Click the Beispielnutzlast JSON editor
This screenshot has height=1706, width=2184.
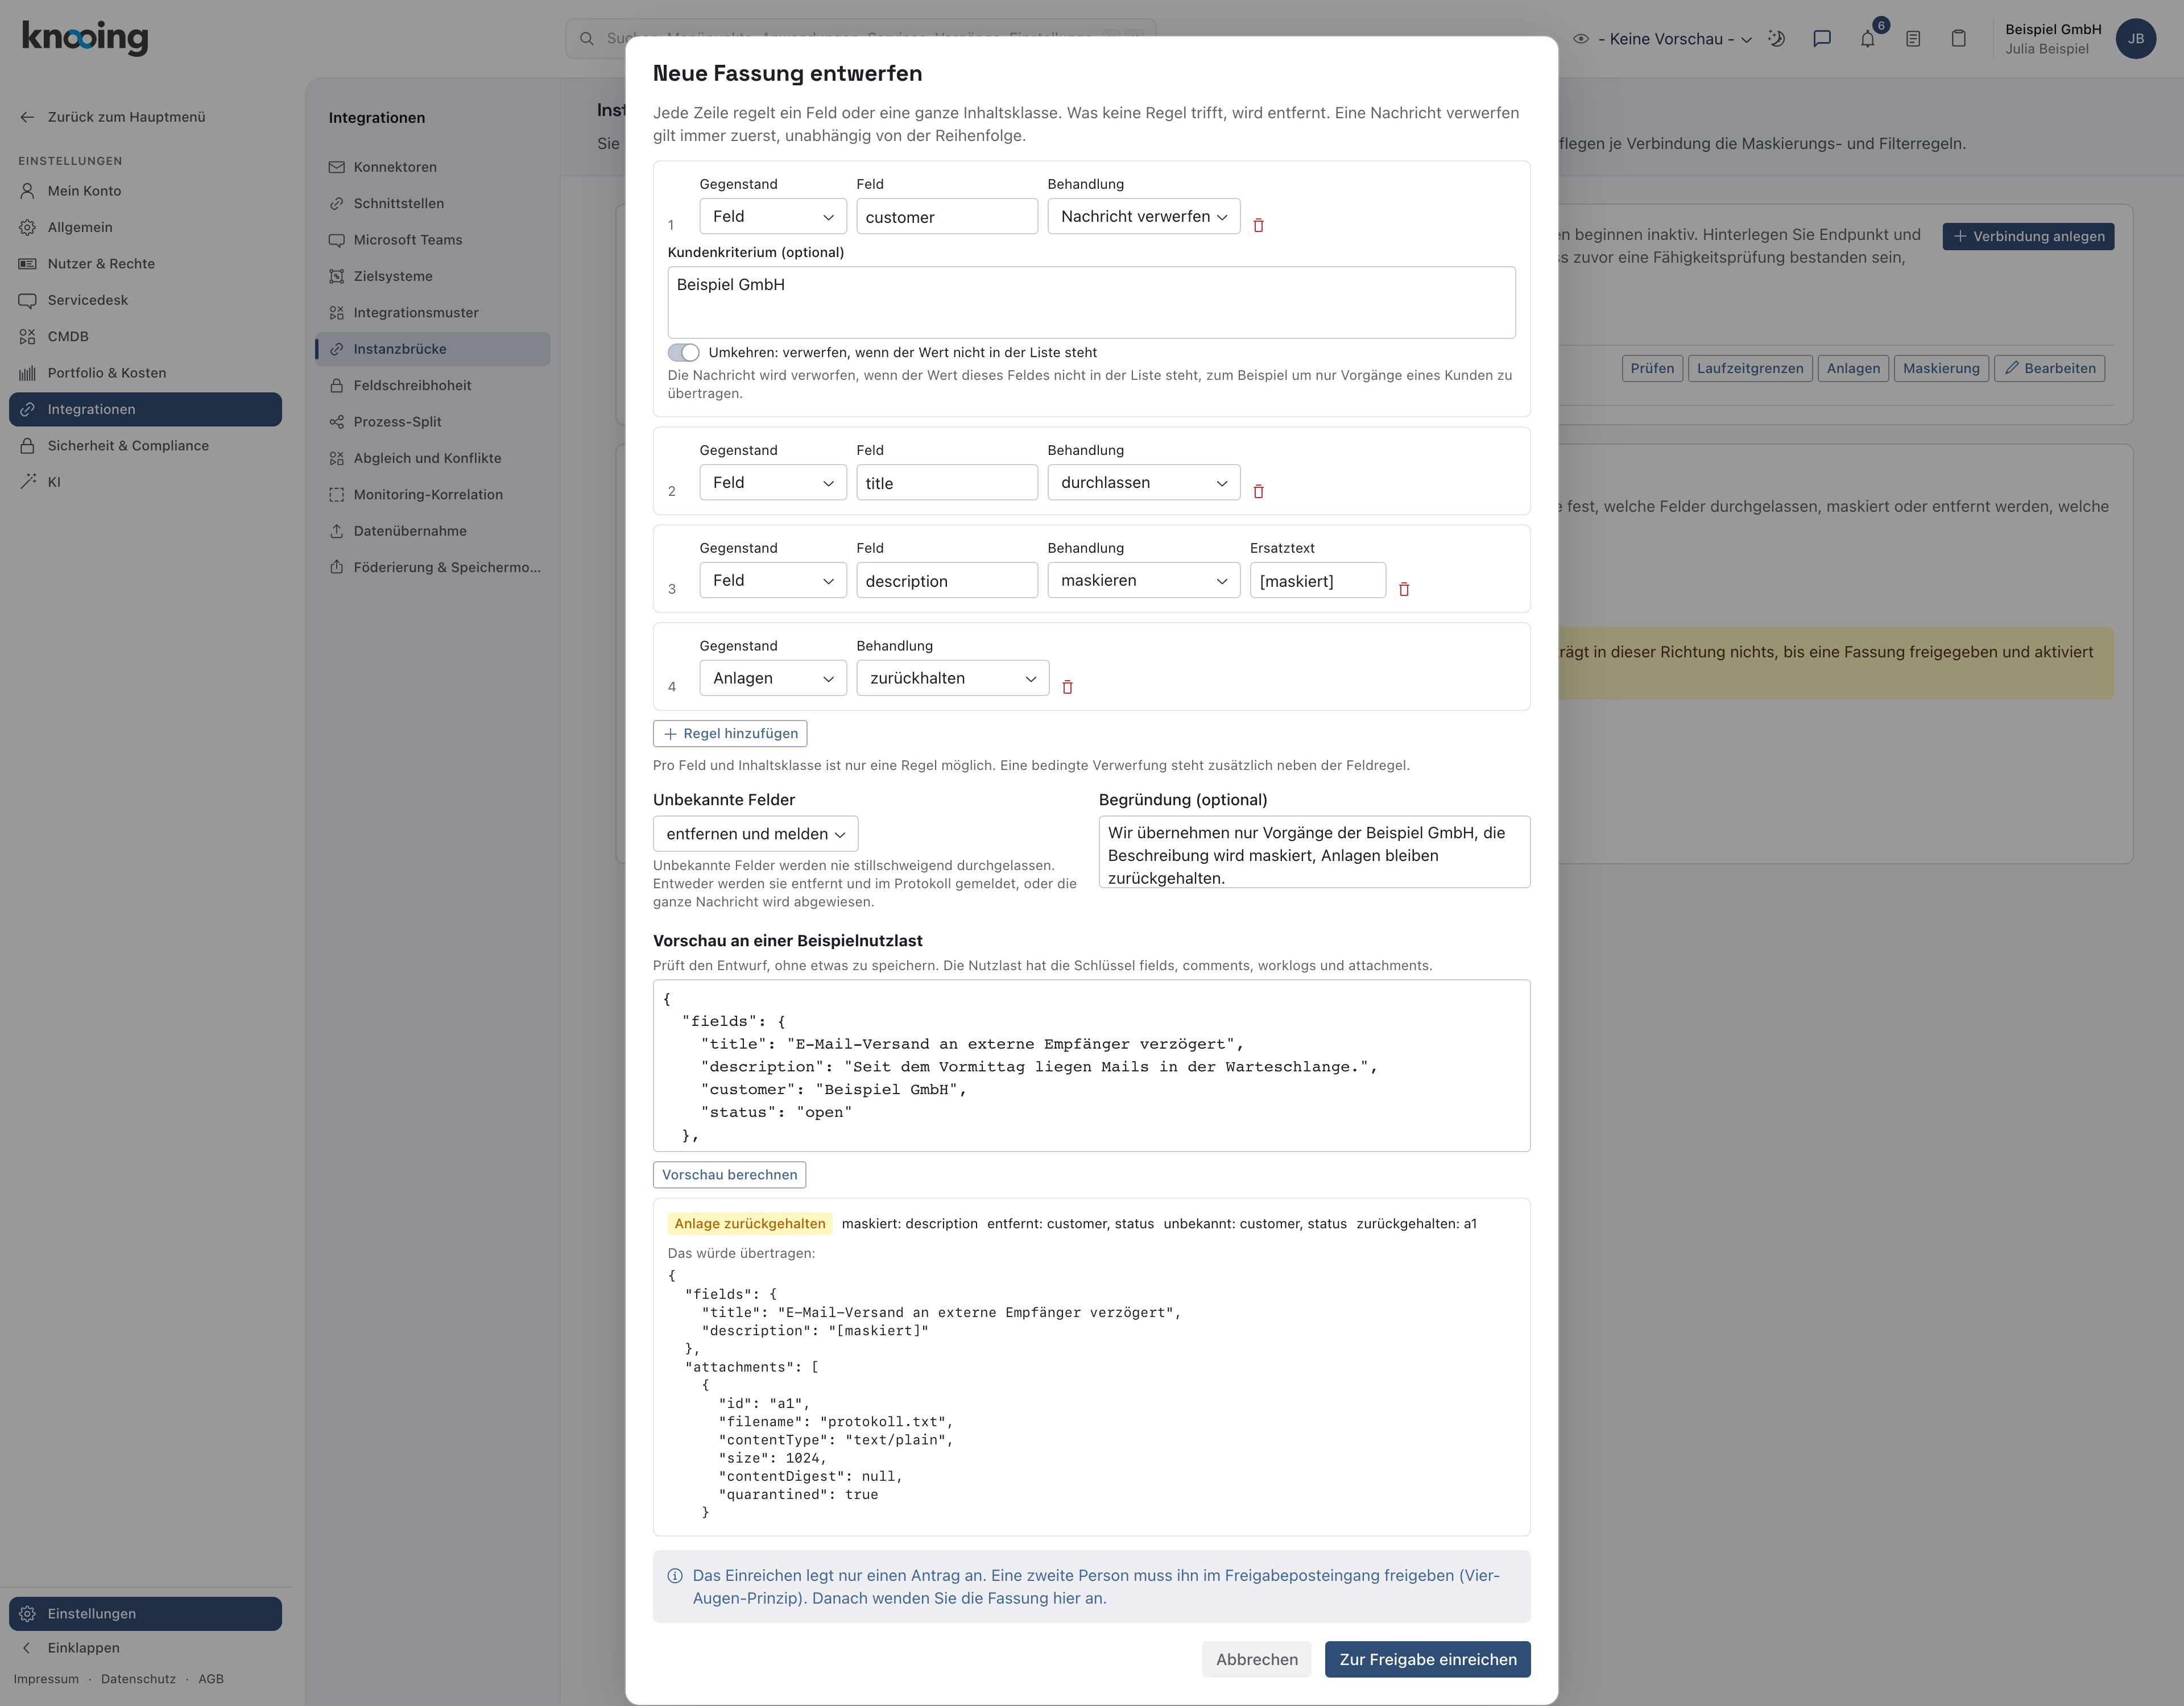tap(1091, 1066)
